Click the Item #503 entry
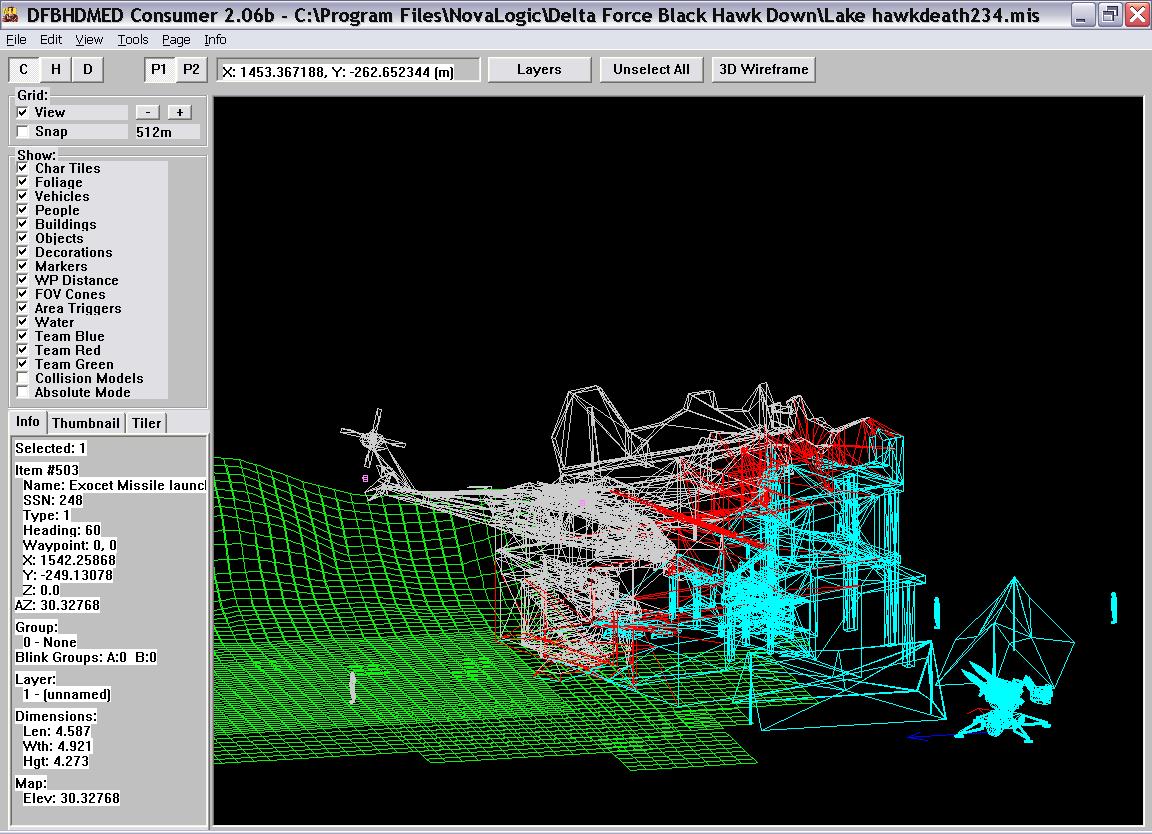1152x834 pixels. pos(47,470)
